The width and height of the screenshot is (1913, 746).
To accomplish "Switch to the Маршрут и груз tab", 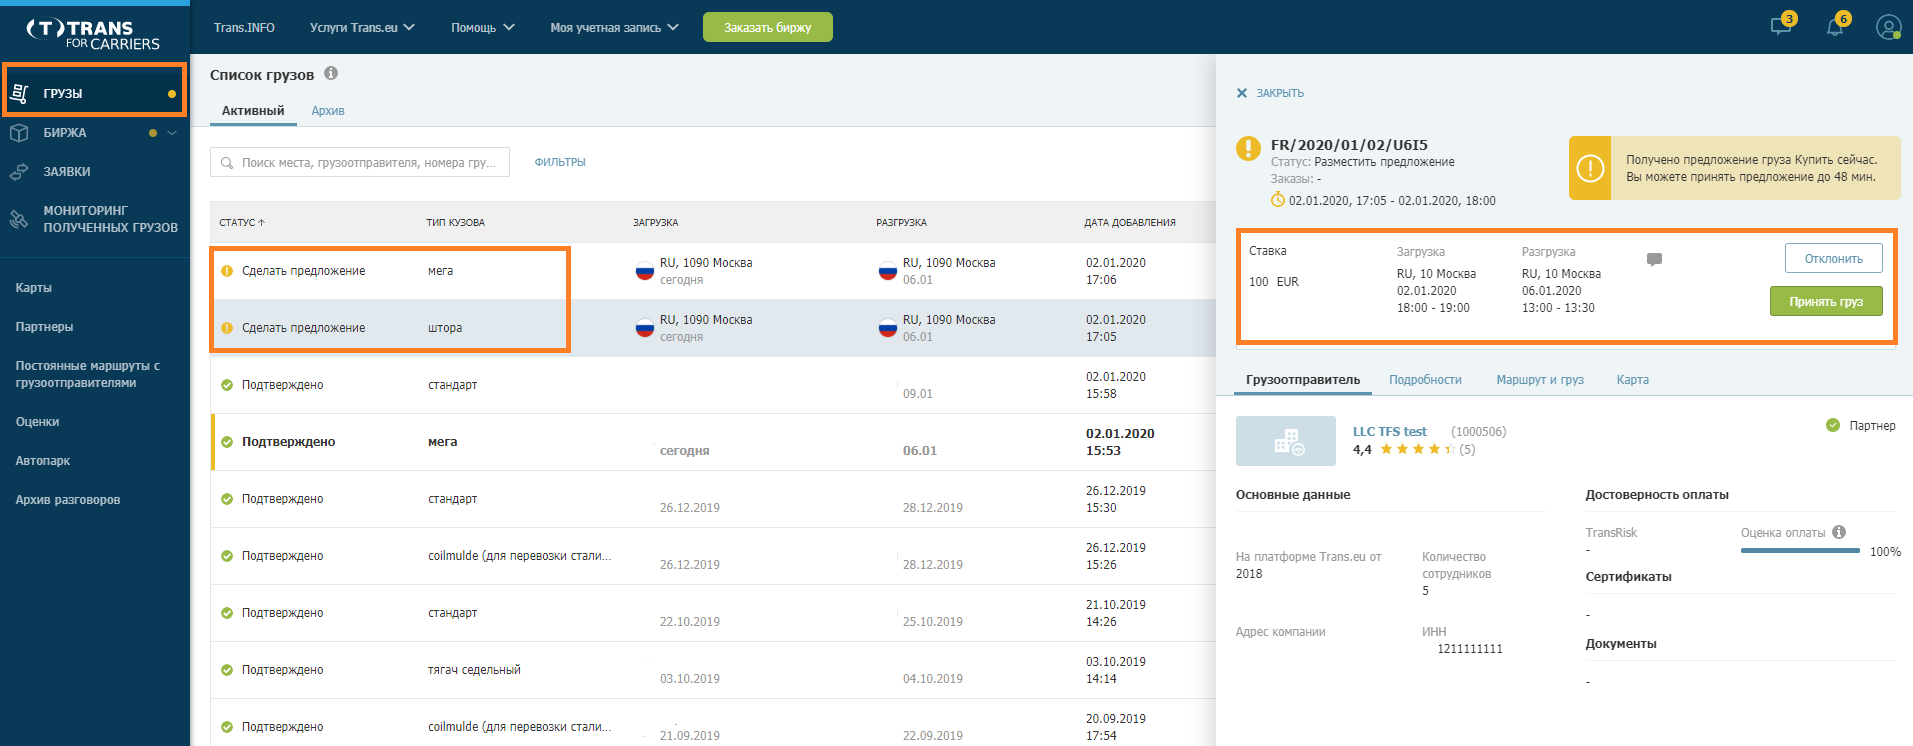I will point(1540,380).
